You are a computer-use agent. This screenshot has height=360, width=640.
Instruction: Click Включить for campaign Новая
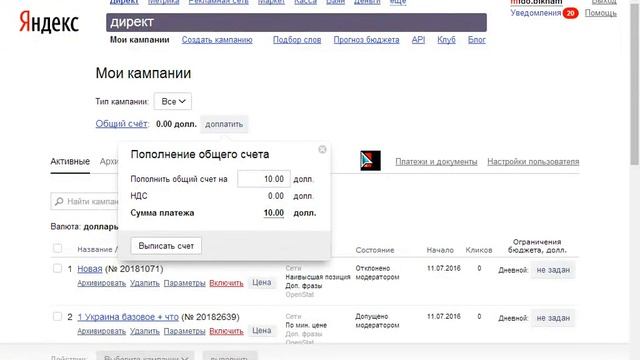(226, 283)
